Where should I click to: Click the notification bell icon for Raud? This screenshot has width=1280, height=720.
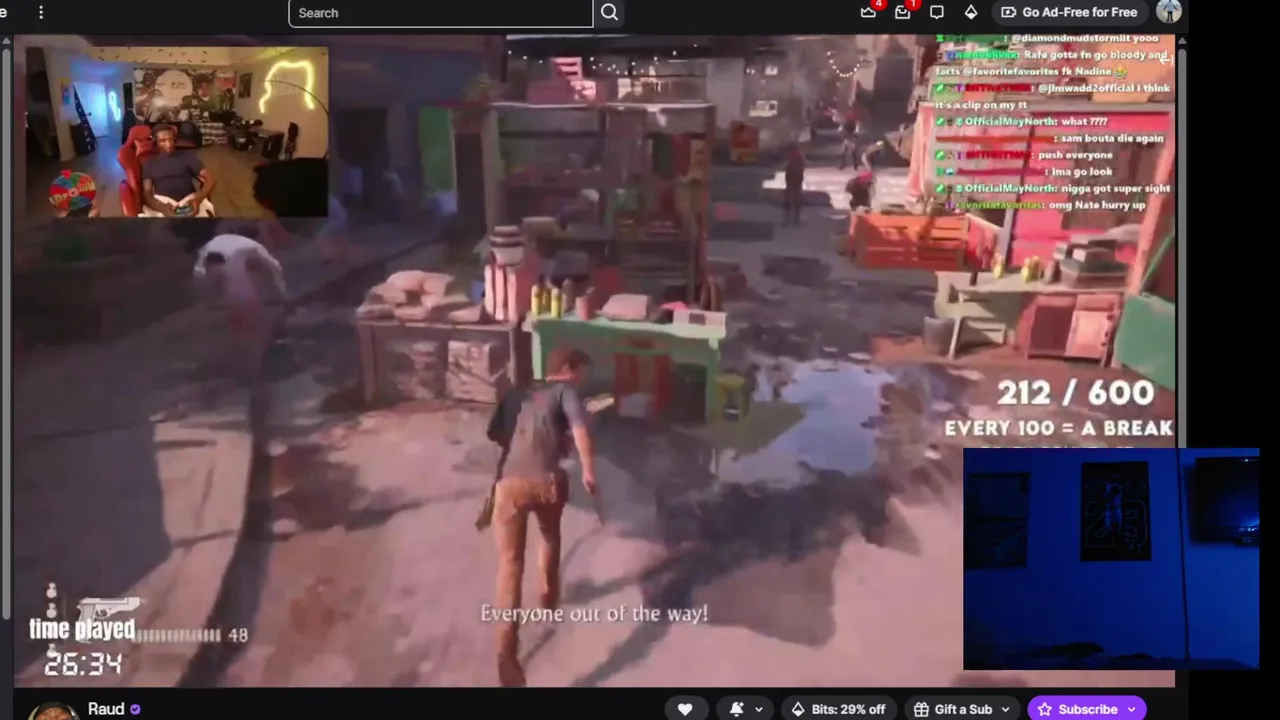click(x=737, y=709)
